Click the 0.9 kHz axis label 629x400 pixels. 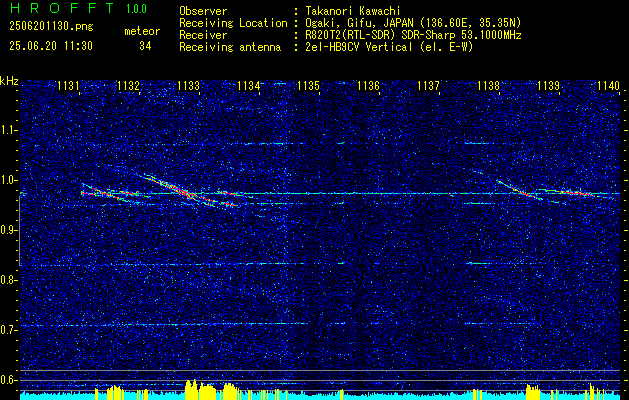tap(9, 230)
